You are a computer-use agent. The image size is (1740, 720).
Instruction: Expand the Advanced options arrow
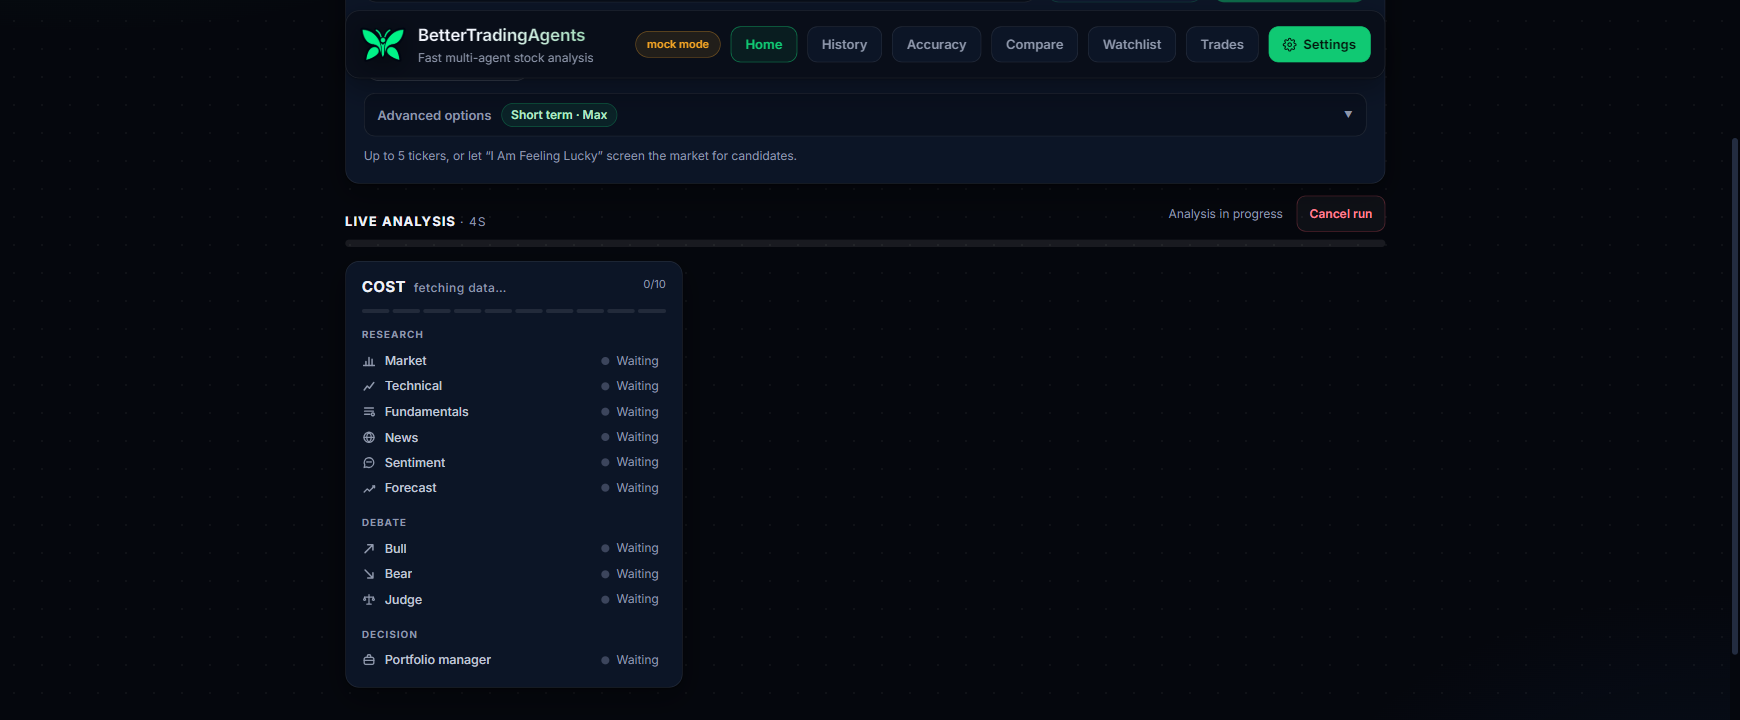tap(1348, 115)
